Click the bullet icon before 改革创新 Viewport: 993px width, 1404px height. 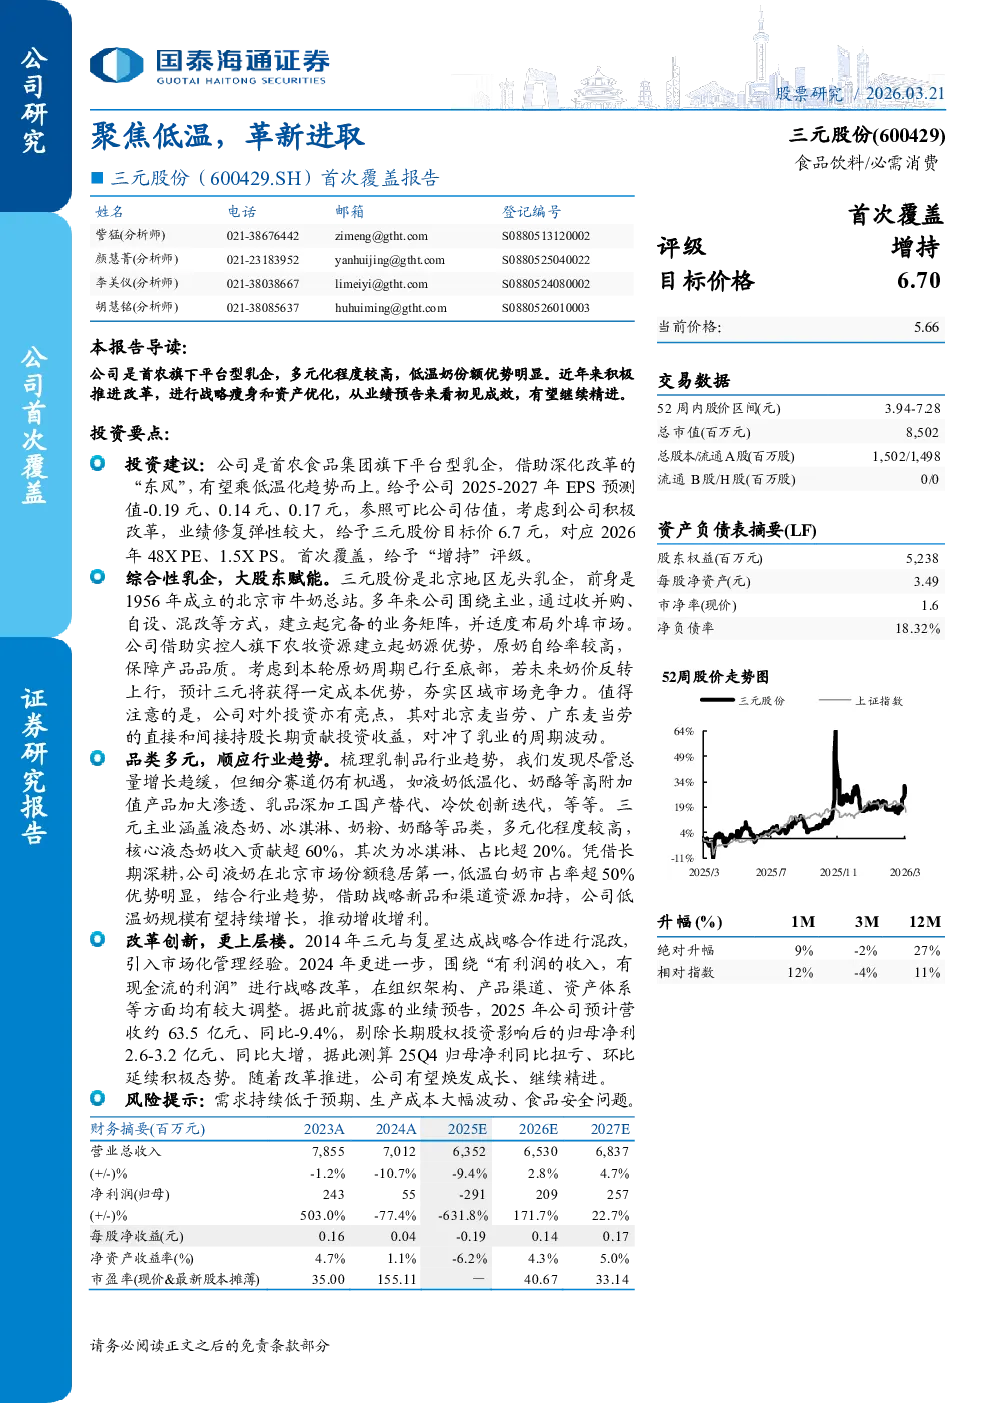click(98, 939)
